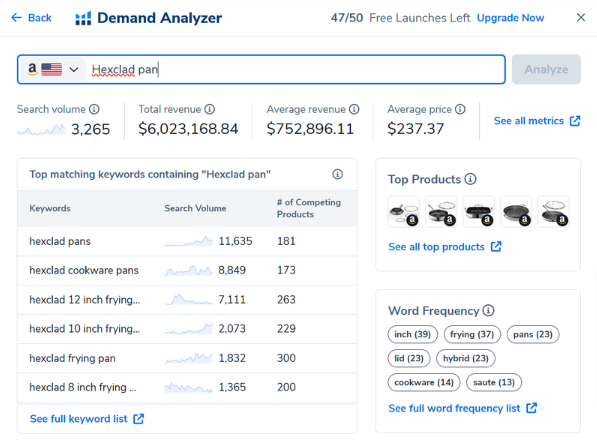Click the # of Competing Products header
The height and width of the screenshot is (442, 597).
pos(309,208)
